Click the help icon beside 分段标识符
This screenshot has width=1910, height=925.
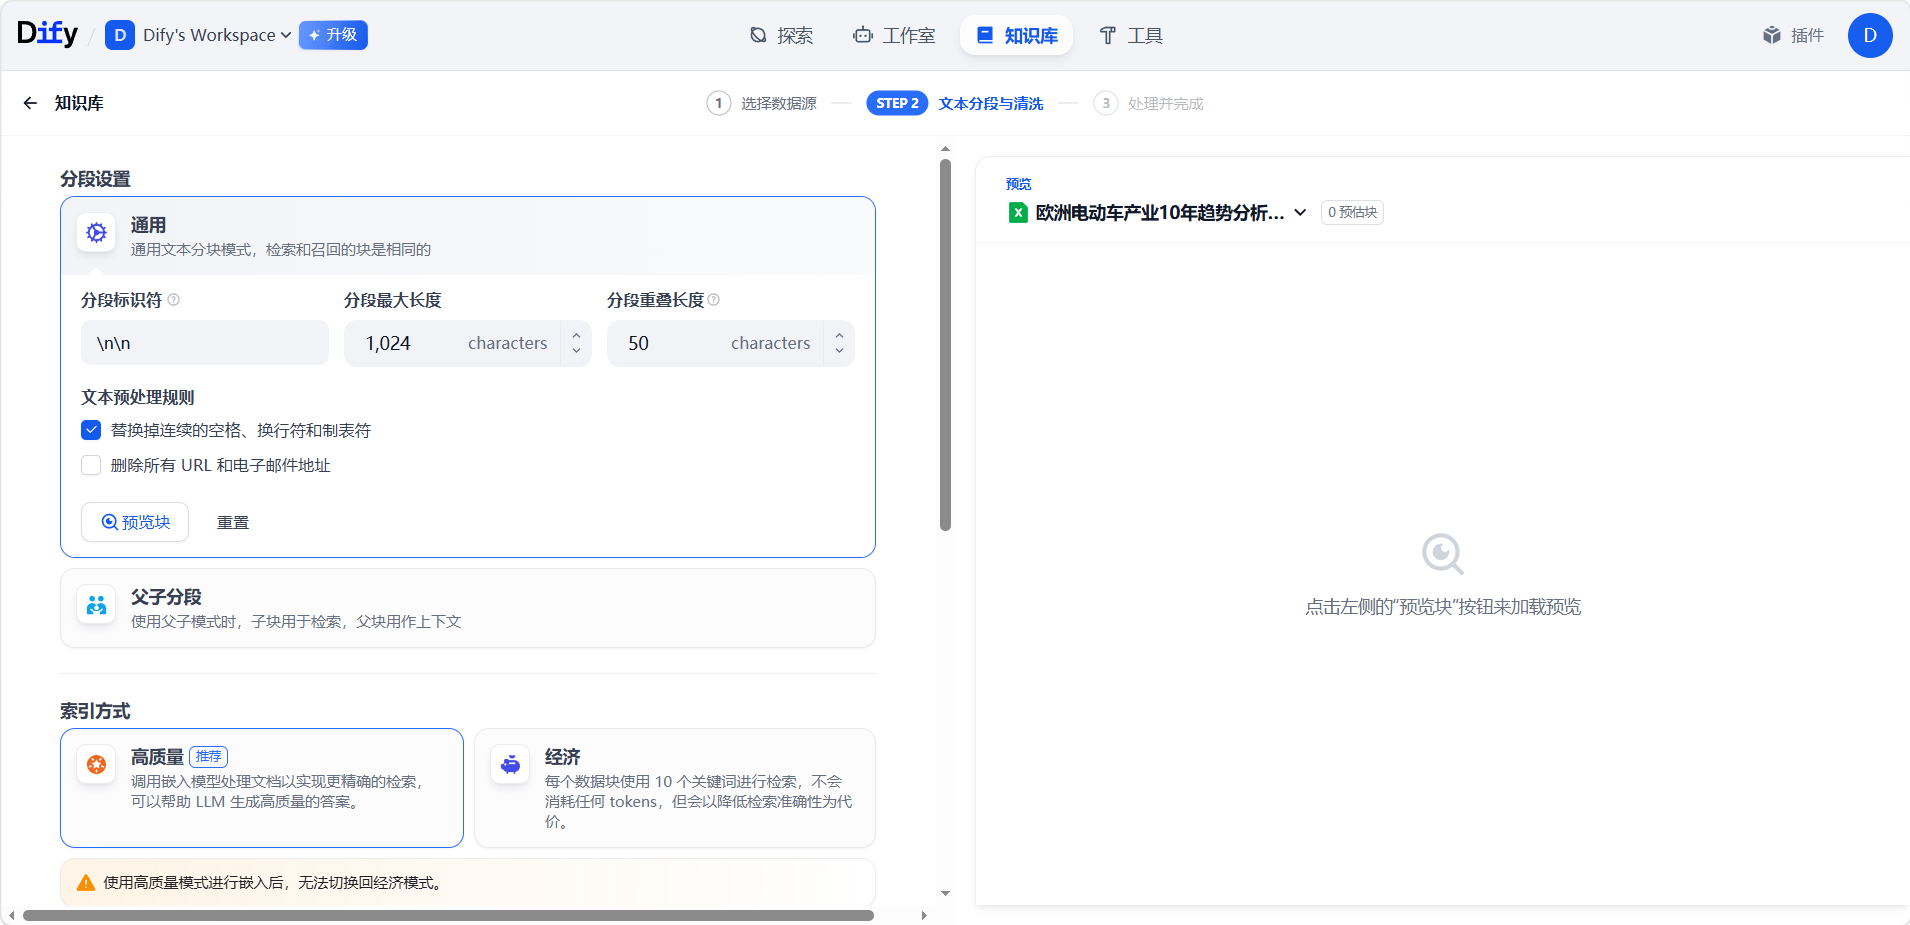coord(174,300)
